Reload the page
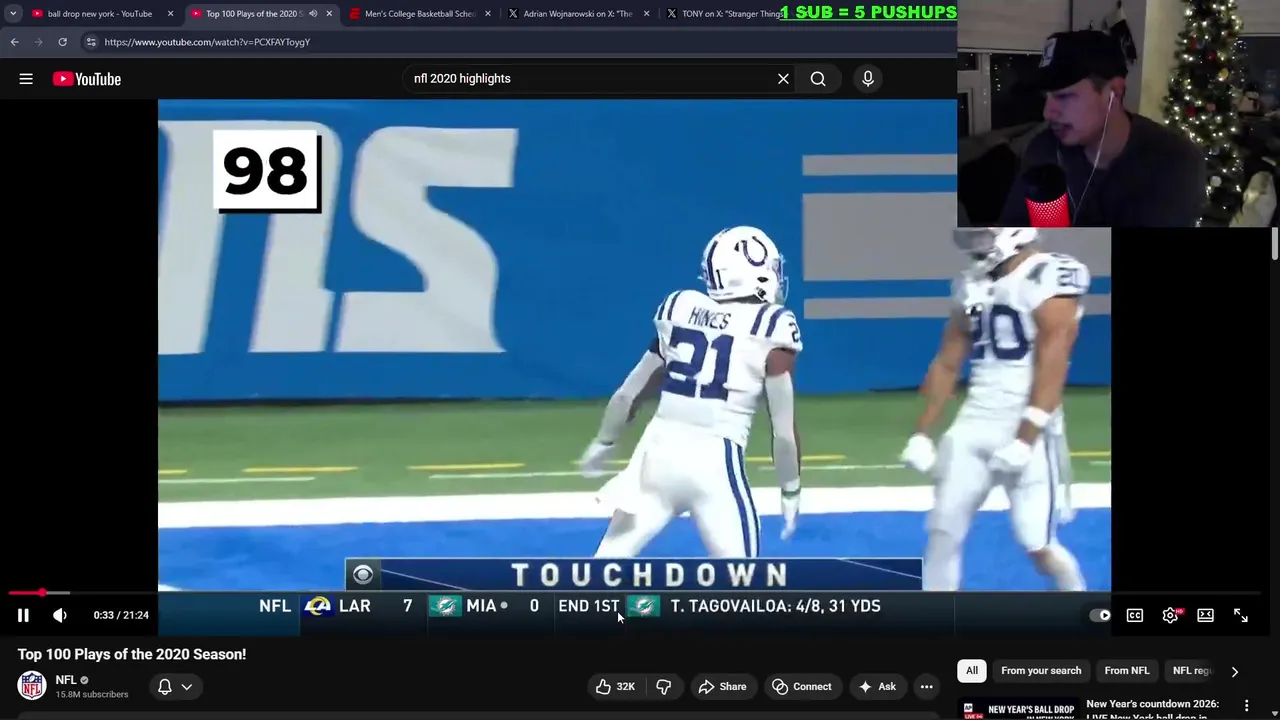 [x=62, y=42]
